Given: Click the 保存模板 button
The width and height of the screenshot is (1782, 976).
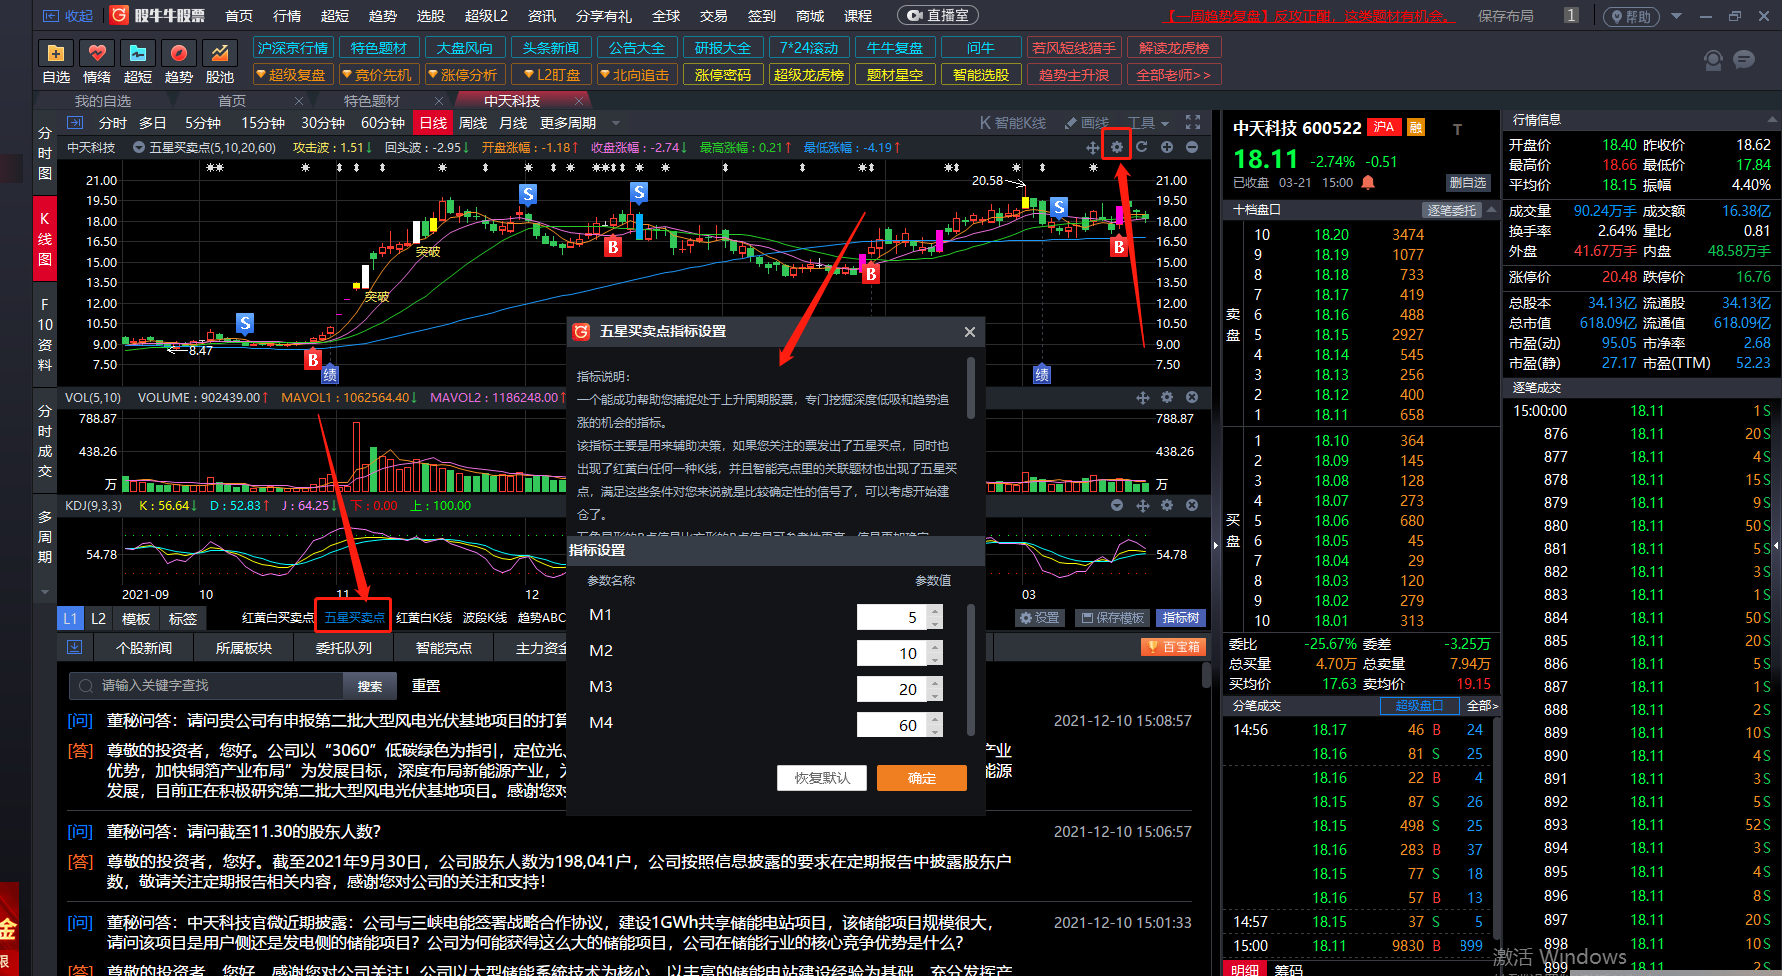Looking at the screenshot, I should (1112, 618).
